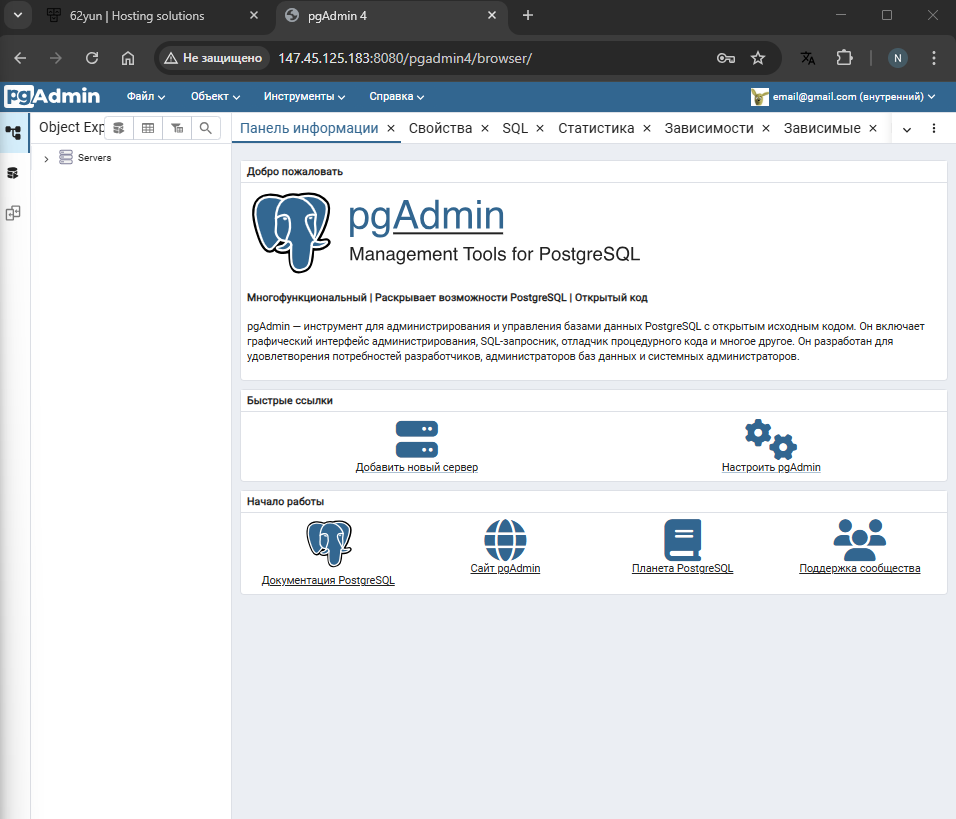The width and height of the screenshot is (956, 819).
Task: Open the Object Explorer sidebar icon
Action: (x=13, y=131)
